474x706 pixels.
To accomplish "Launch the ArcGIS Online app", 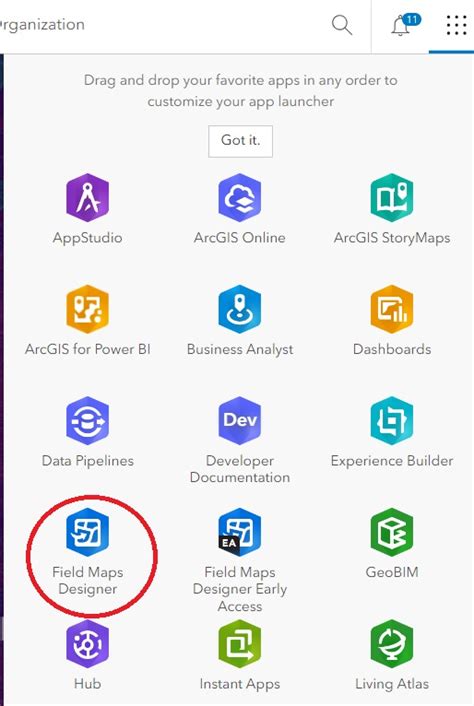I will (239, 198).
